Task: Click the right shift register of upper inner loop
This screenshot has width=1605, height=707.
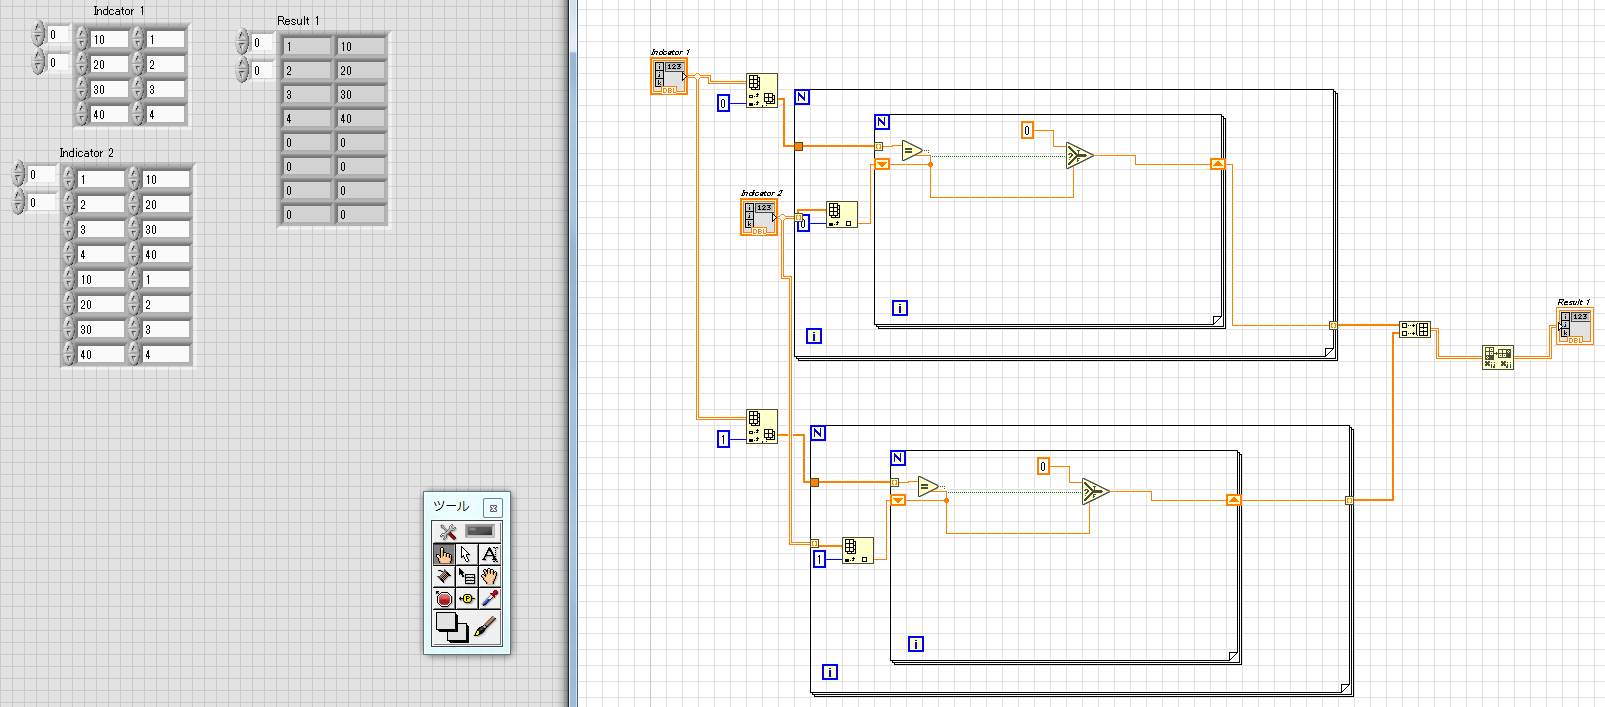Action: coord(1218,164)
